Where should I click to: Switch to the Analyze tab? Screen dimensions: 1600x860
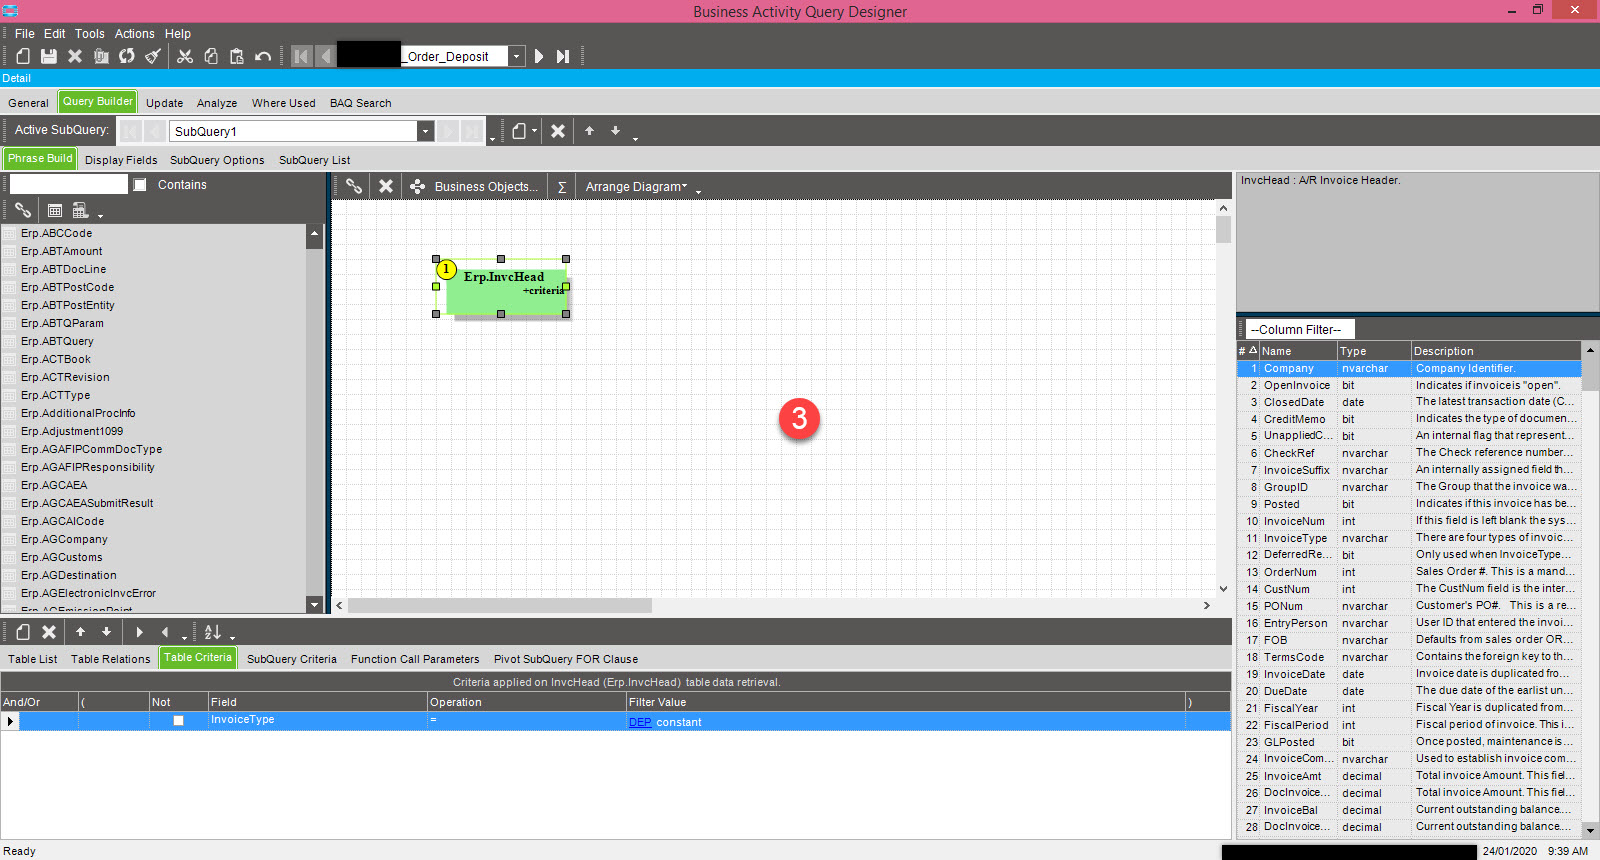(217, 103)
